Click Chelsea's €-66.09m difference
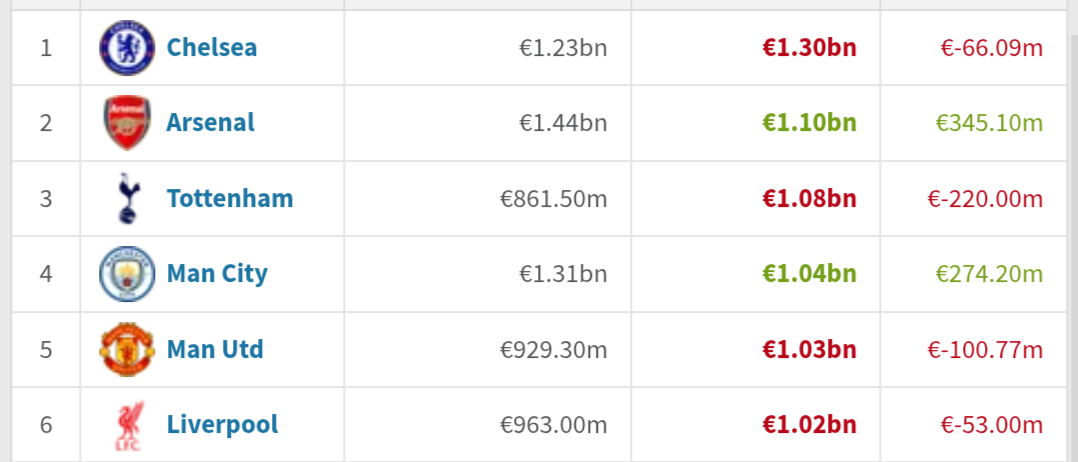 (x=991, y=48)
